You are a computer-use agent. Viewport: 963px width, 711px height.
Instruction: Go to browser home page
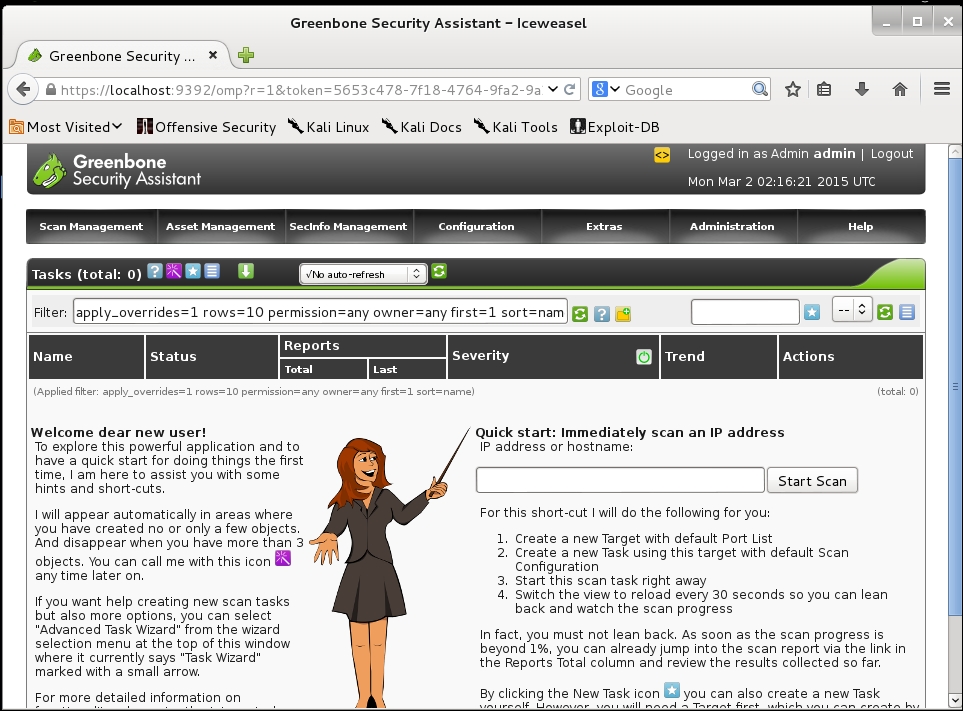900,90
